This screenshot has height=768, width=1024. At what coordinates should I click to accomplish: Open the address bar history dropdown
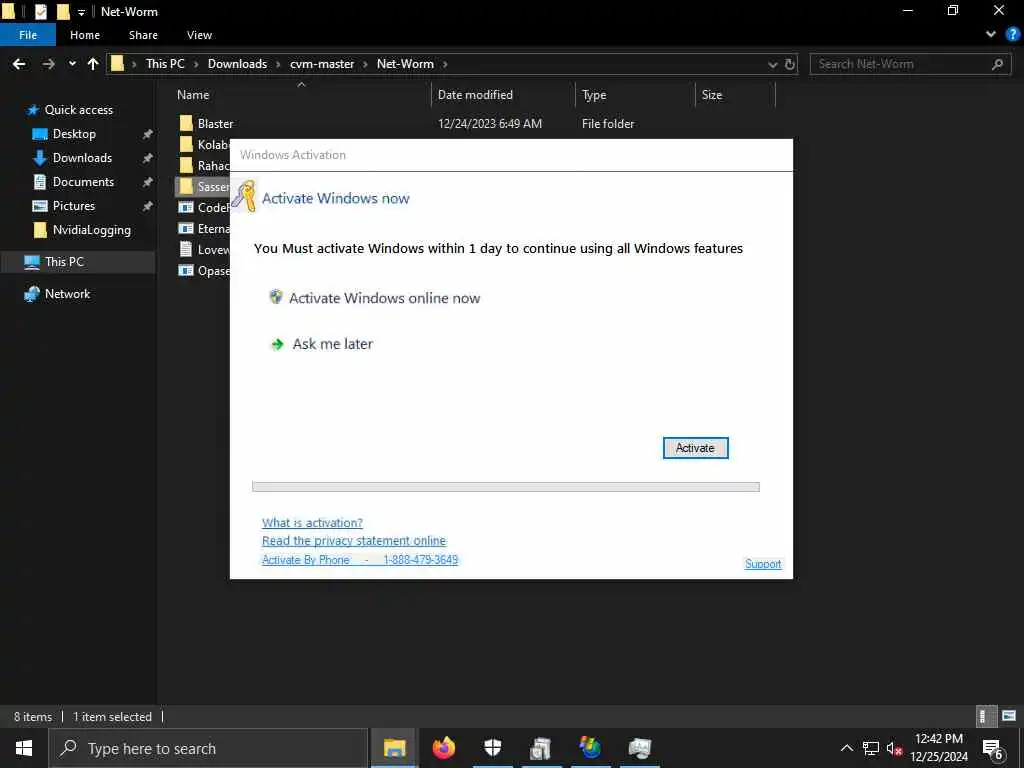pyautogui.click(x=773, y=65)
